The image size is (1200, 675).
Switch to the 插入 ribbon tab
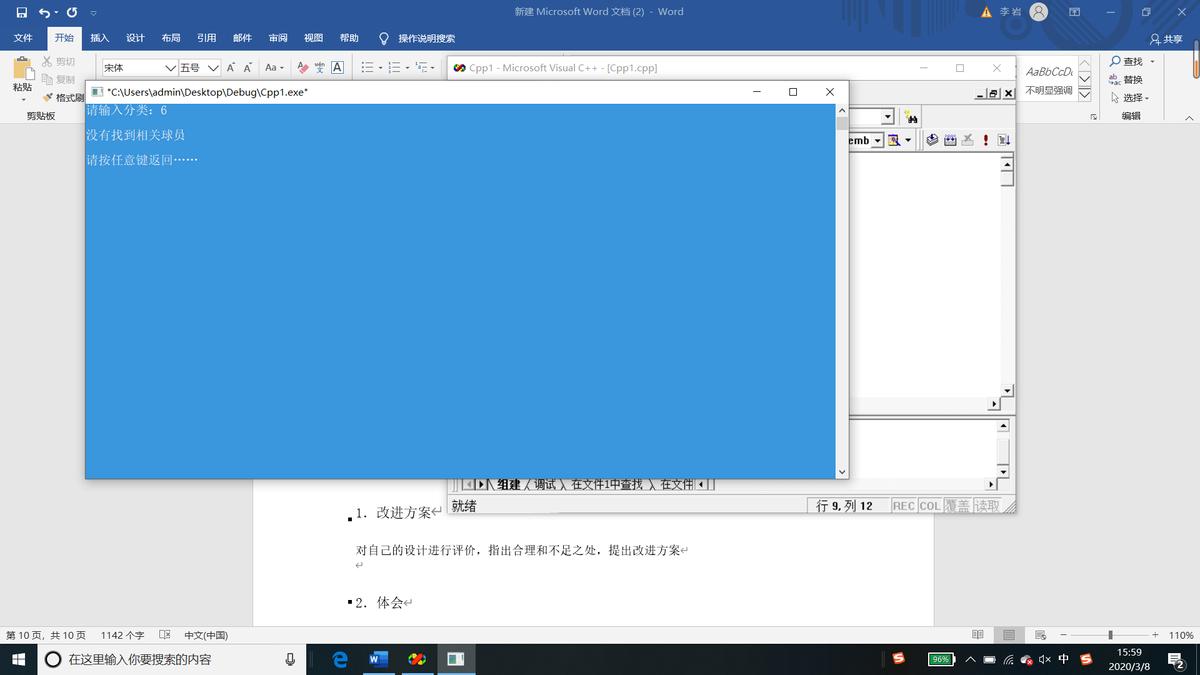pyautogui.click(x=99, y=37)
